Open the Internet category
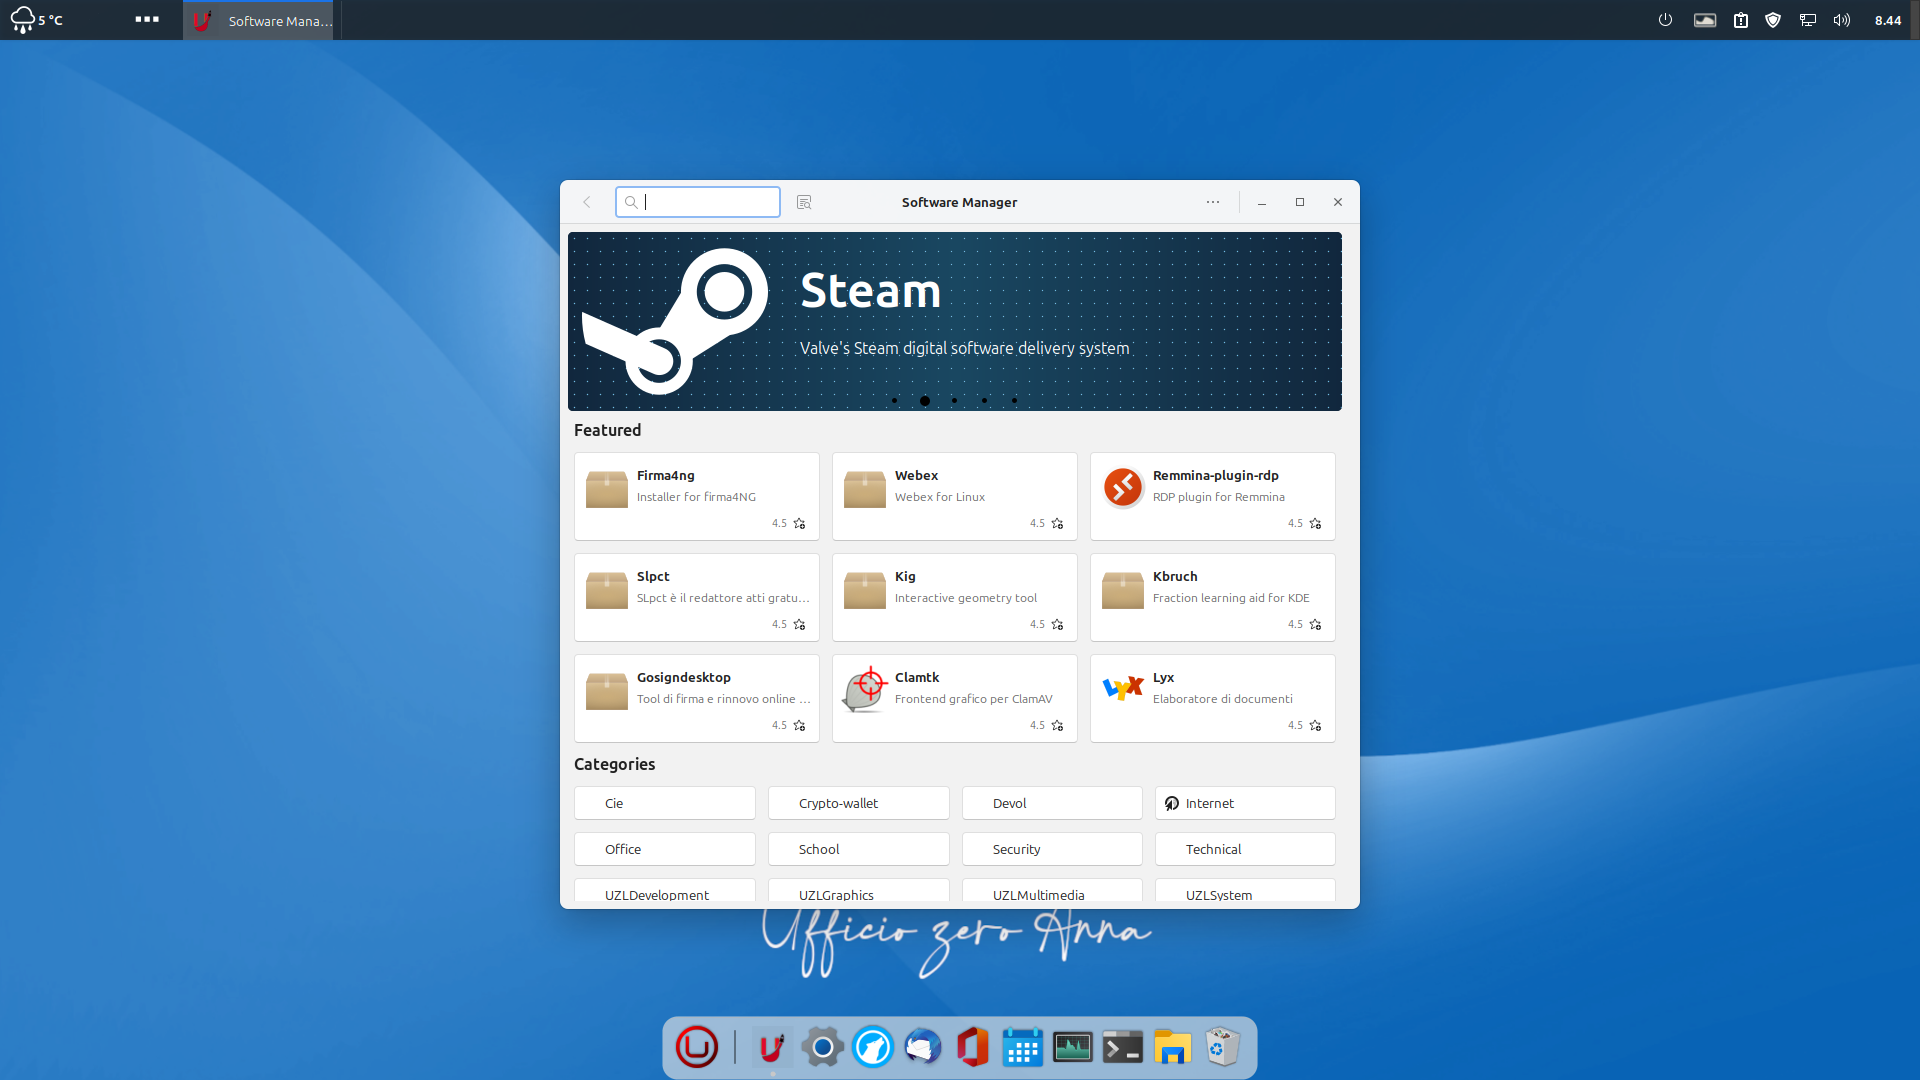This screenshot has height=1080, width=1920. 1245,803
